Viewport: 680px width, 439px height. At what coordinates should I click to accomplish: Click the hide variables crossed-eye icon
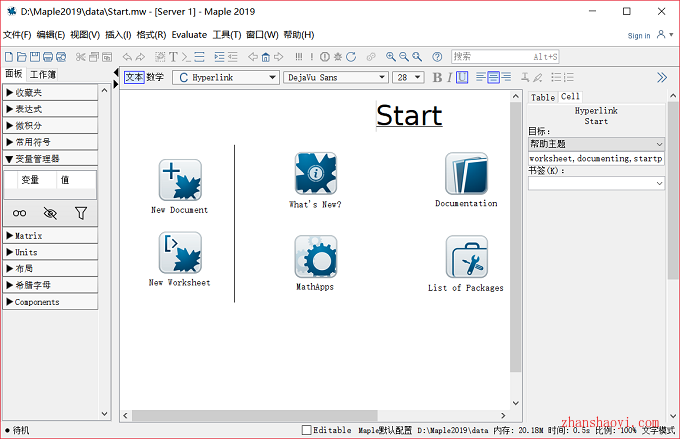[x=50, y=213]
